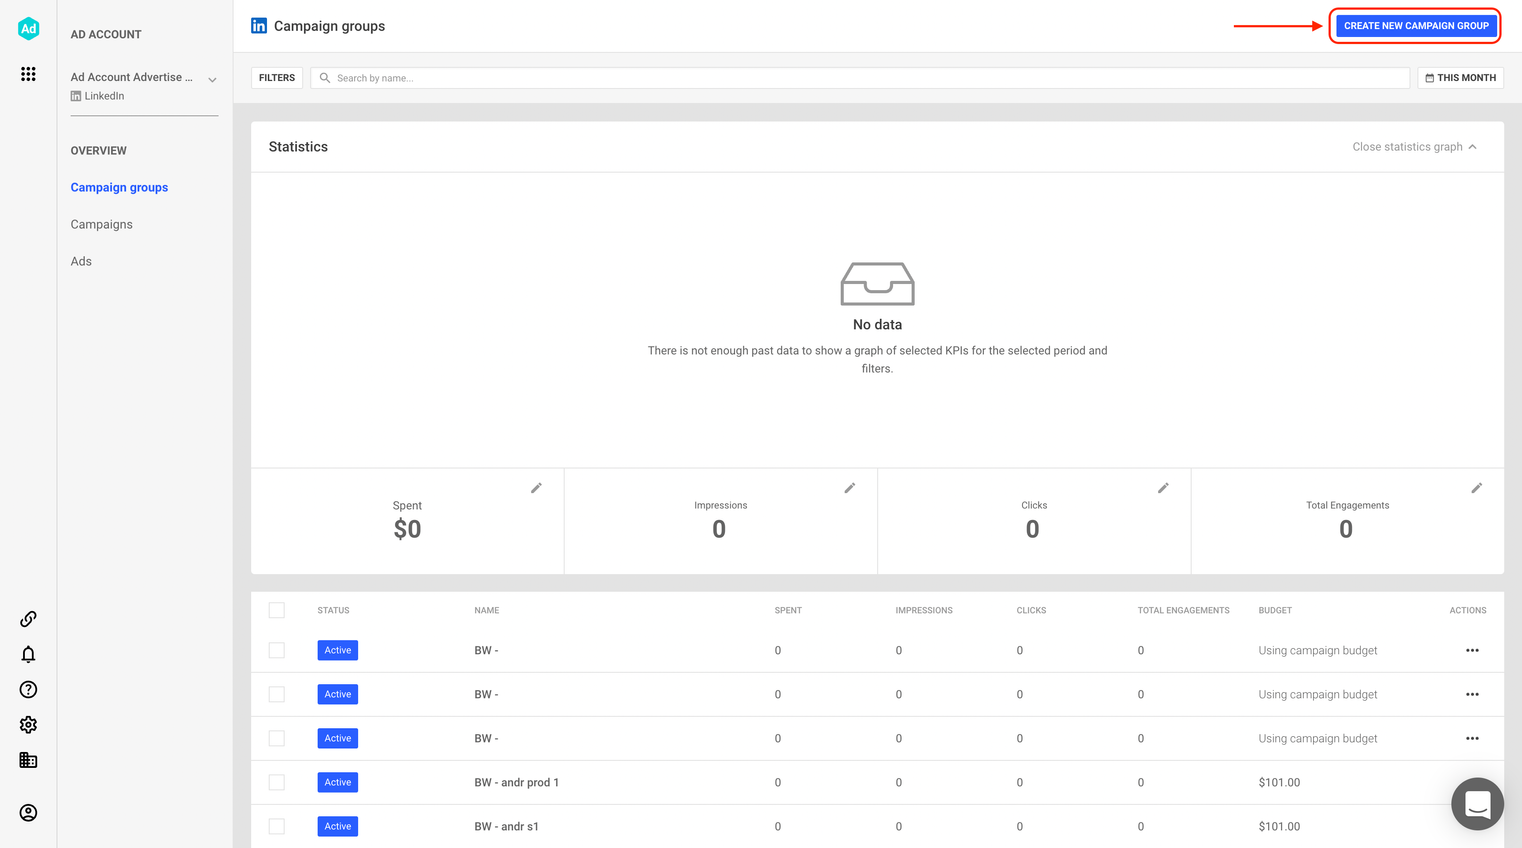Open settings gear icon in sidebar

pyautogui.click(x=28, y=724)
